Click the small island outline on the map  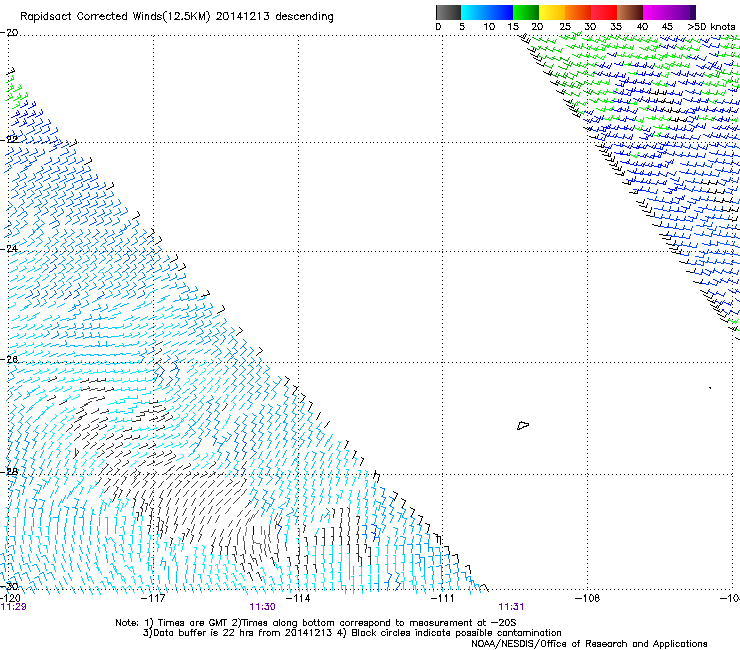point(523,425)
